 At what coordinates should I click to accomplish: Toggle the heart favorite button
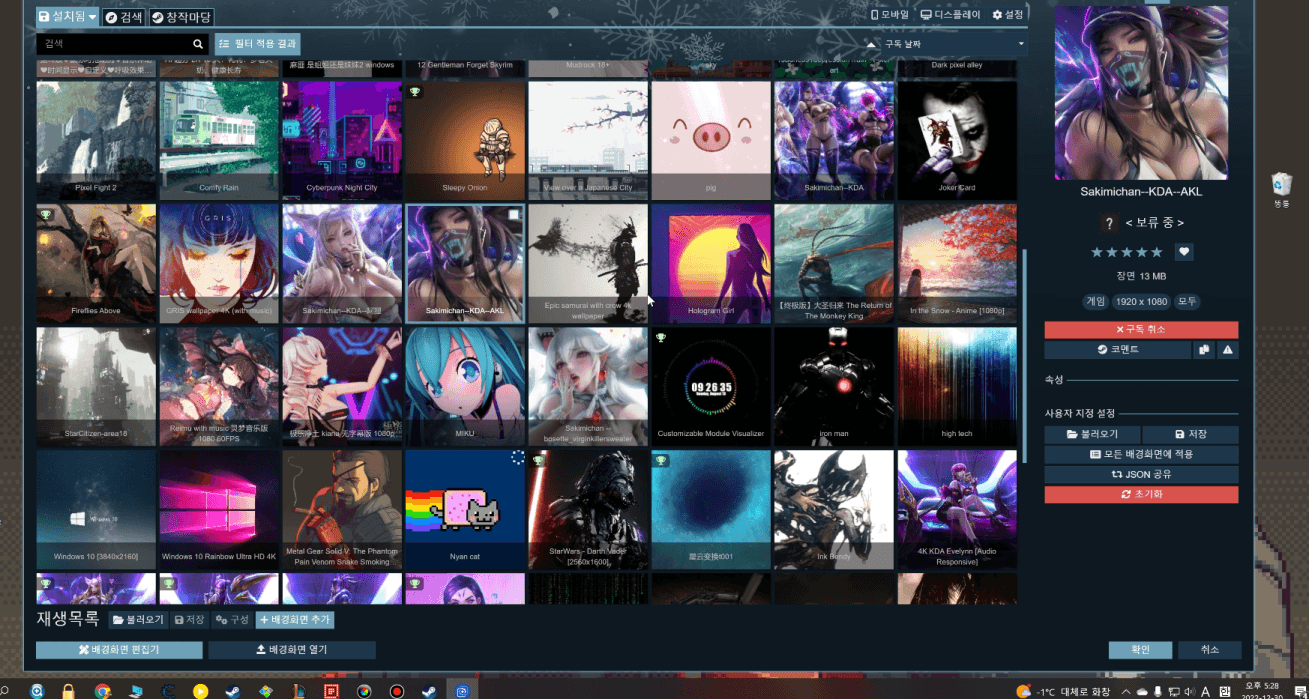pos(1184,252)
